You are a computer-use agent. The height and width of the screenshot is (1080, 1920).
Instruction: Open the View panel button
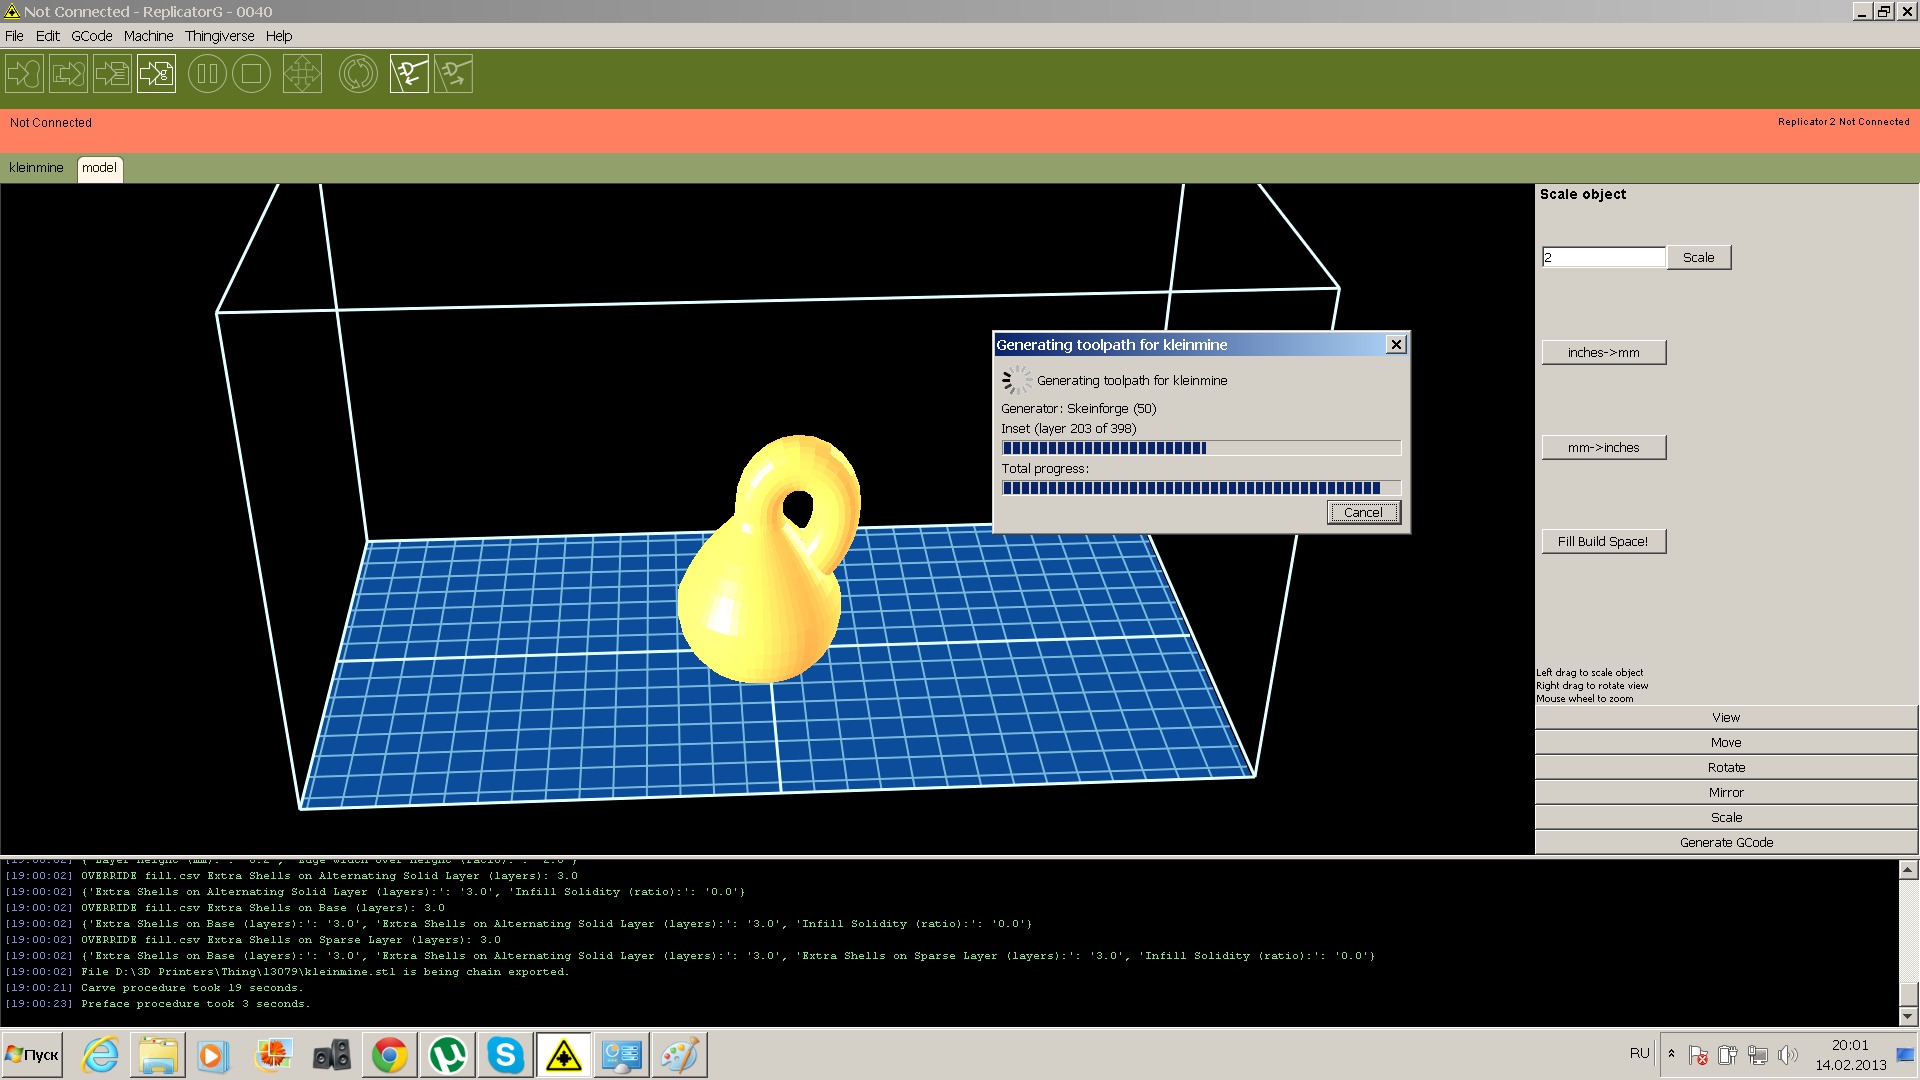pos(1726,718)
